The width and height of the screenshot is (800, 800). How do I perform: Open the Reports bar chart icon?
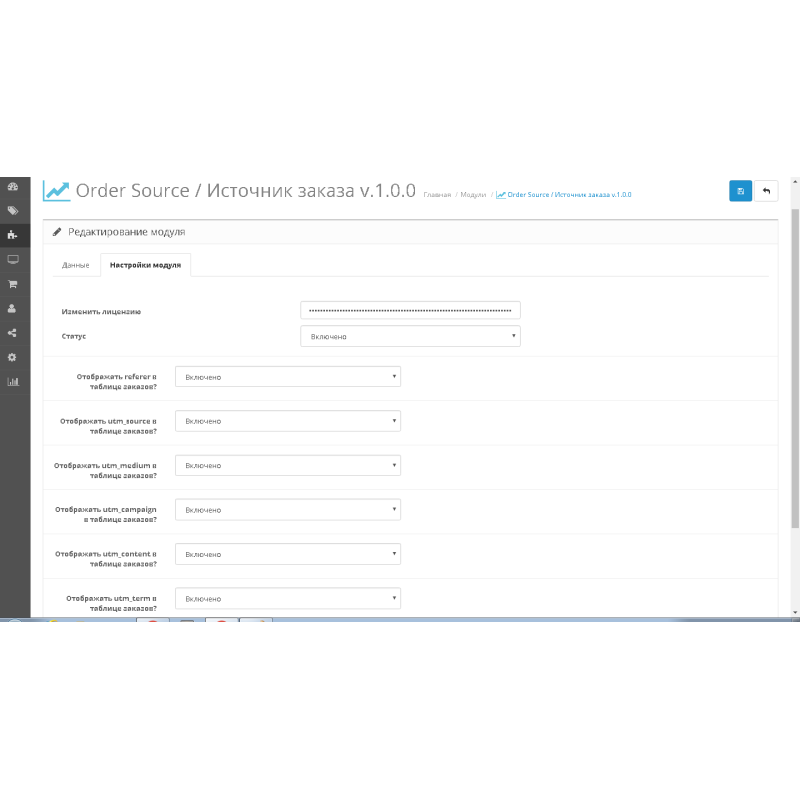[13, 381]
